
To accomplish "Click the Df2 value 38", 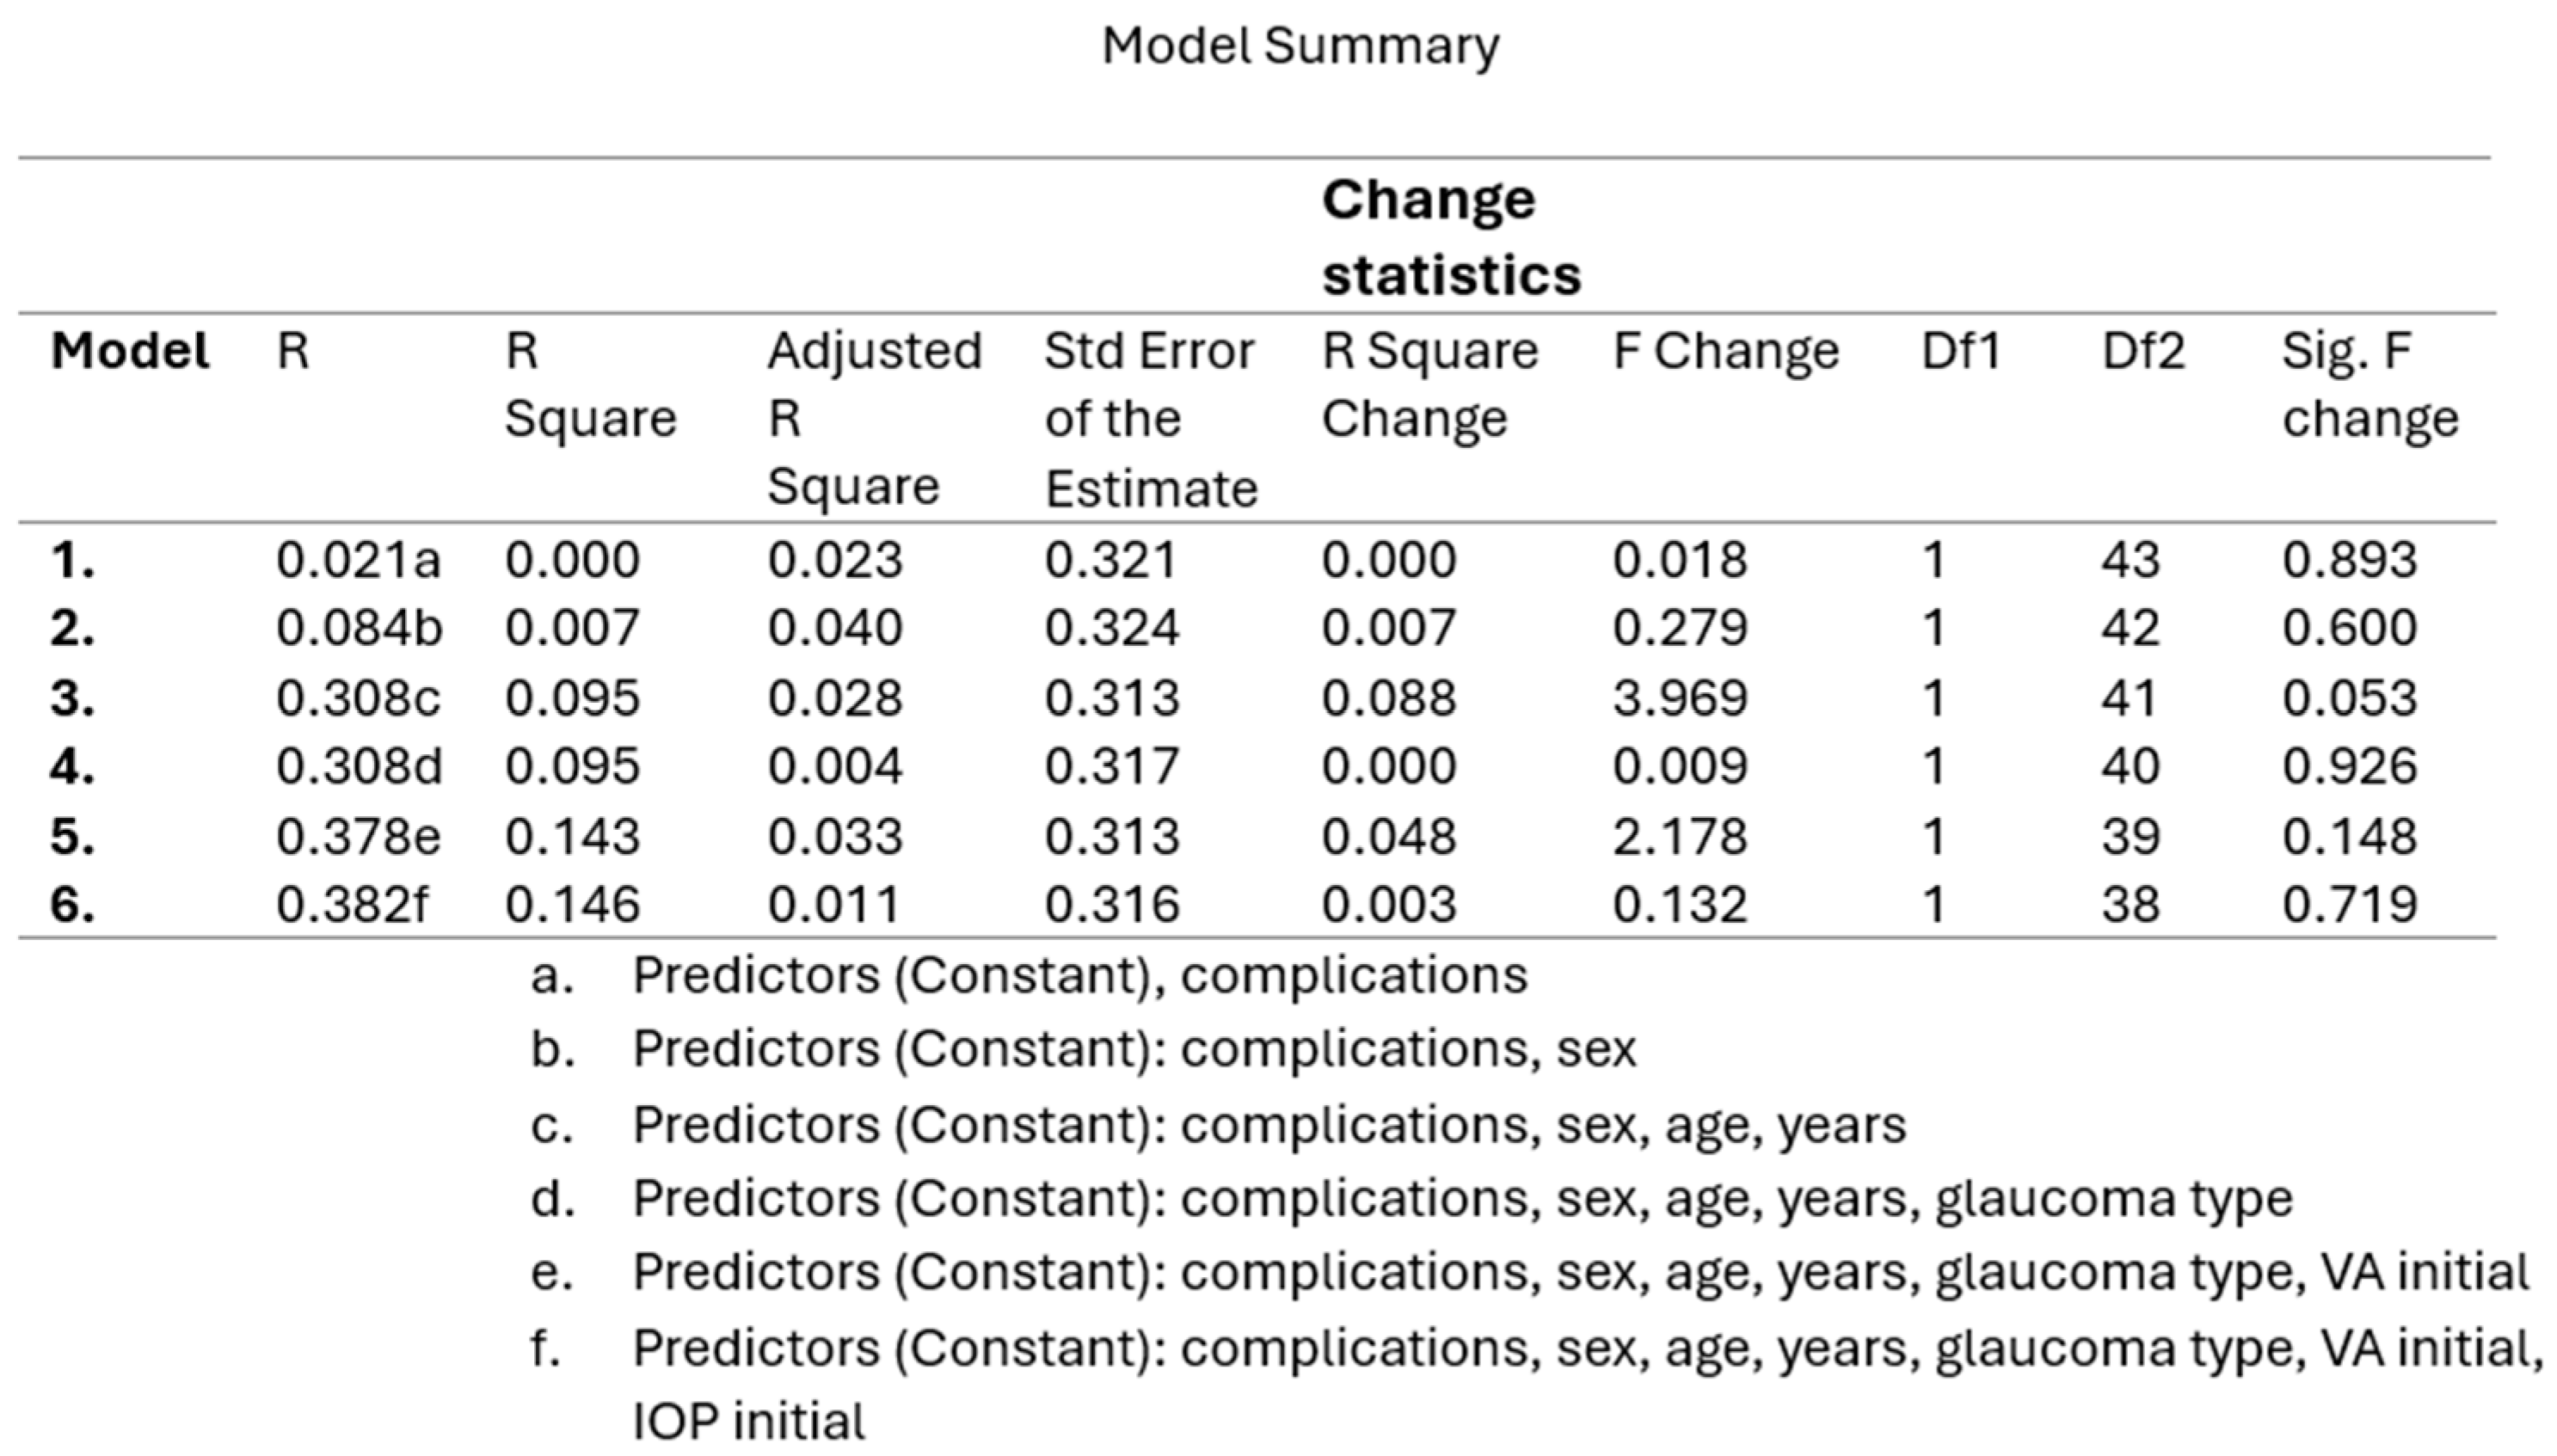I will (x=2130, y=905).
